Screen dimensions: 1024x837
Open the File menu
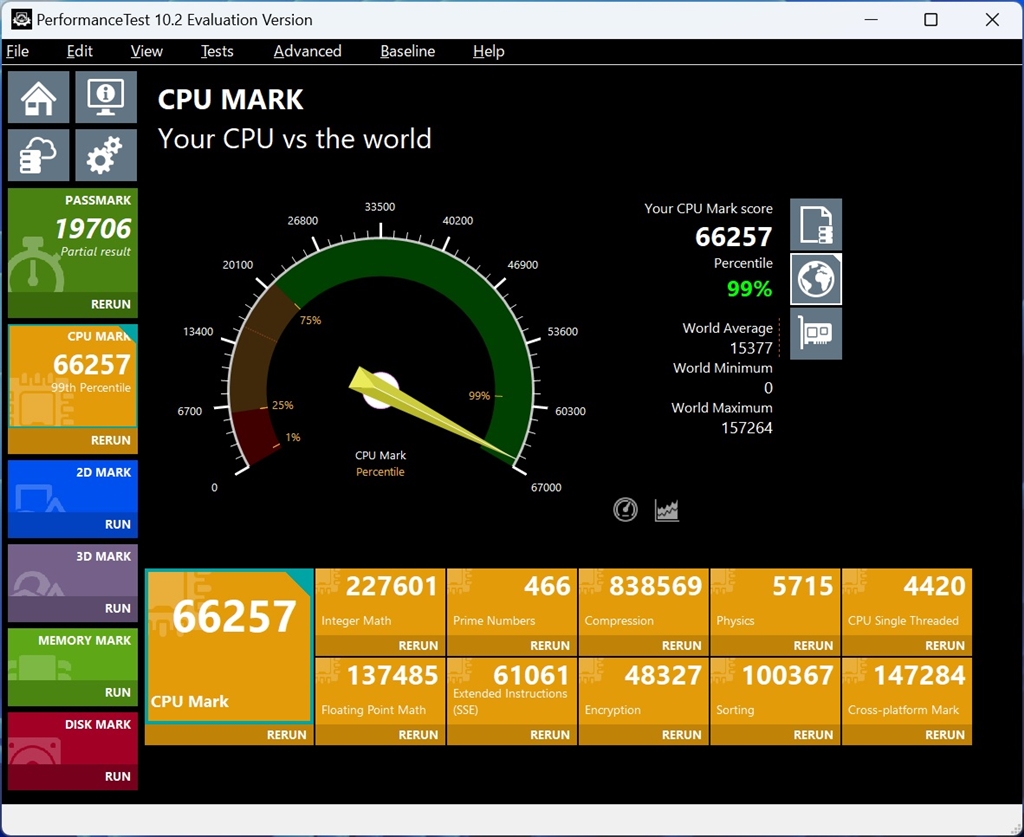(x=18, y=51)
